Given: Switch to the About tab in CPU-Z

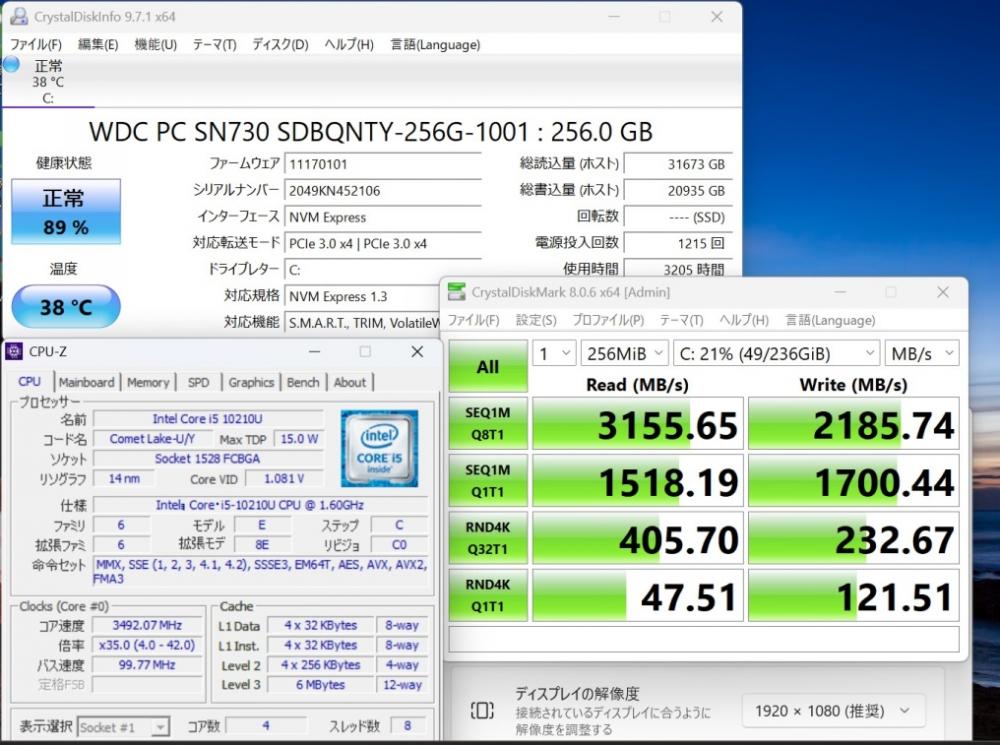Looking at the screenshot, I should coord(350,382).
